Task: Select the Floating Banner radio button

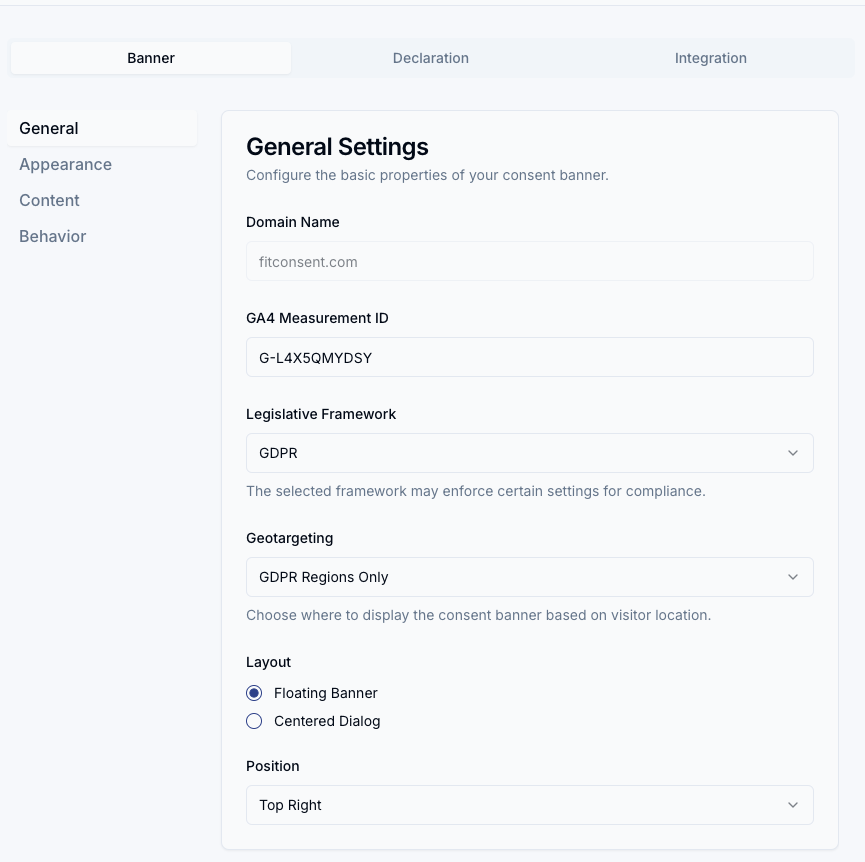Action: 254,693
